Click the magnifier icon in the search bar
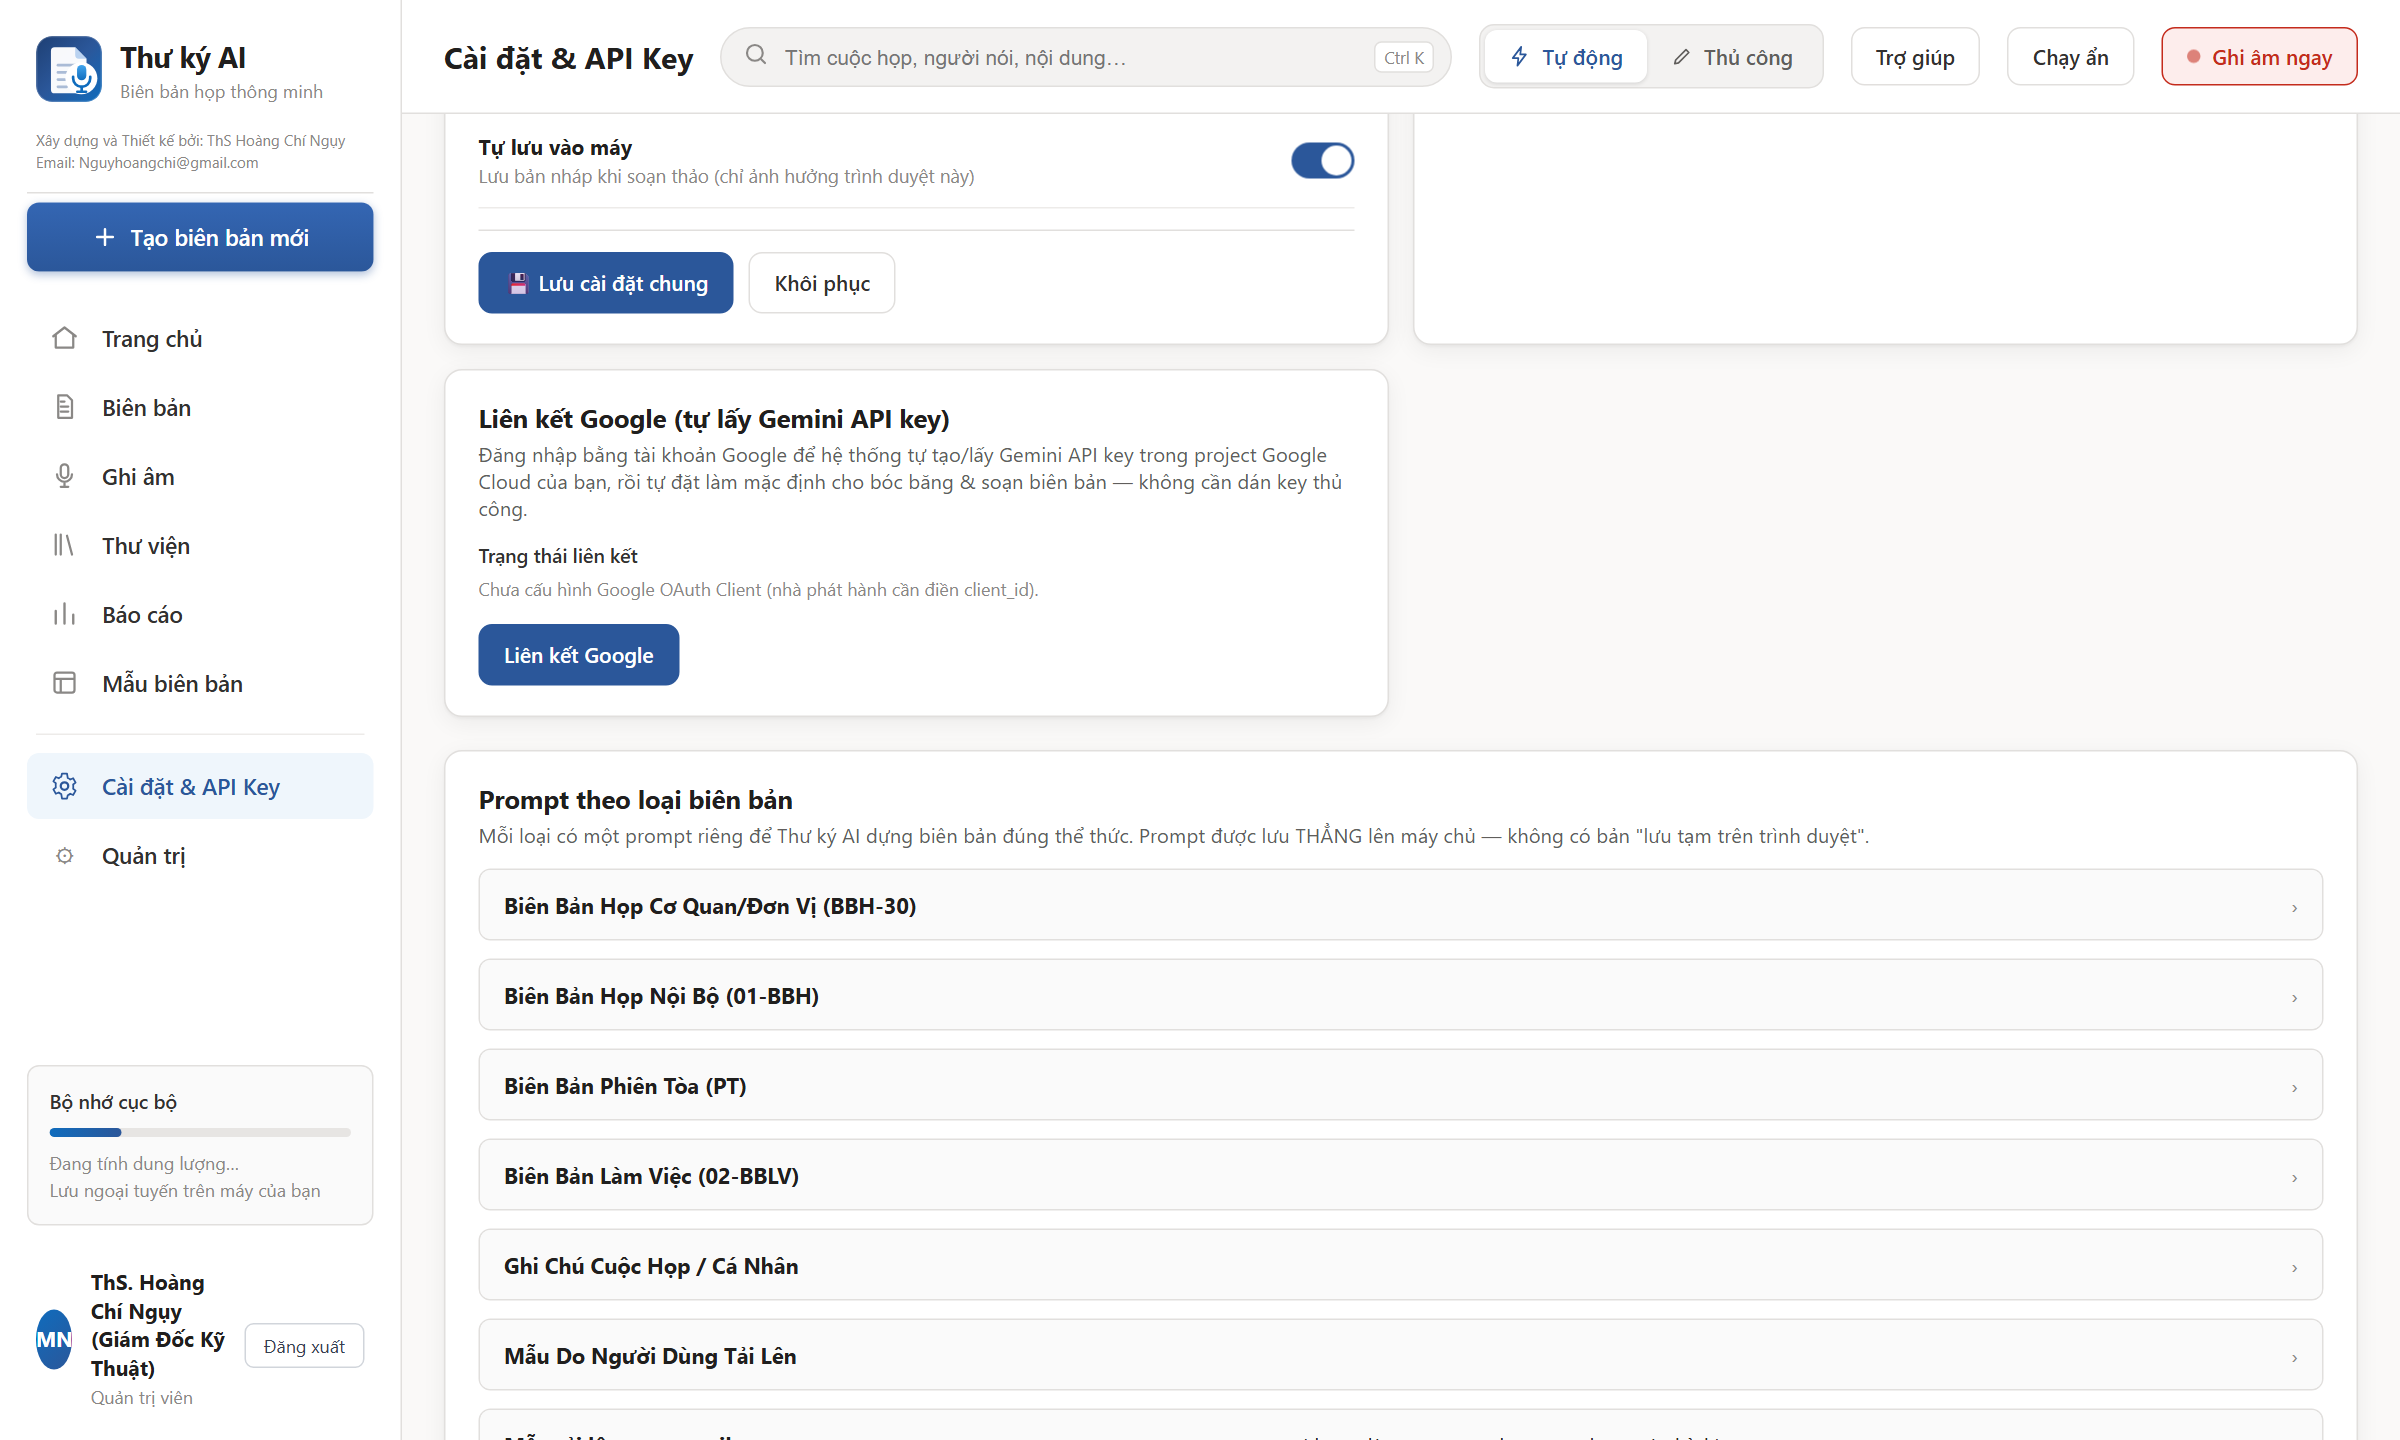This screenshot has width=2400, height=1440. 756,56
